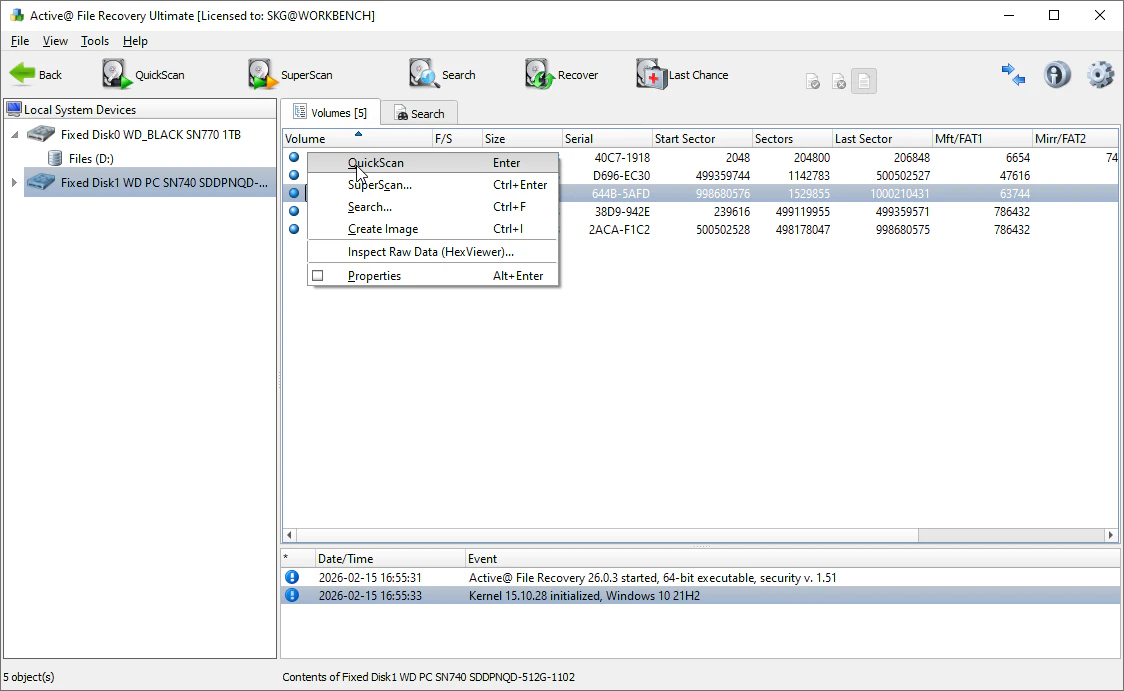Click the info about icon
The width and height of the screenshot is (1124, 691).
(x=1057, y=75)
